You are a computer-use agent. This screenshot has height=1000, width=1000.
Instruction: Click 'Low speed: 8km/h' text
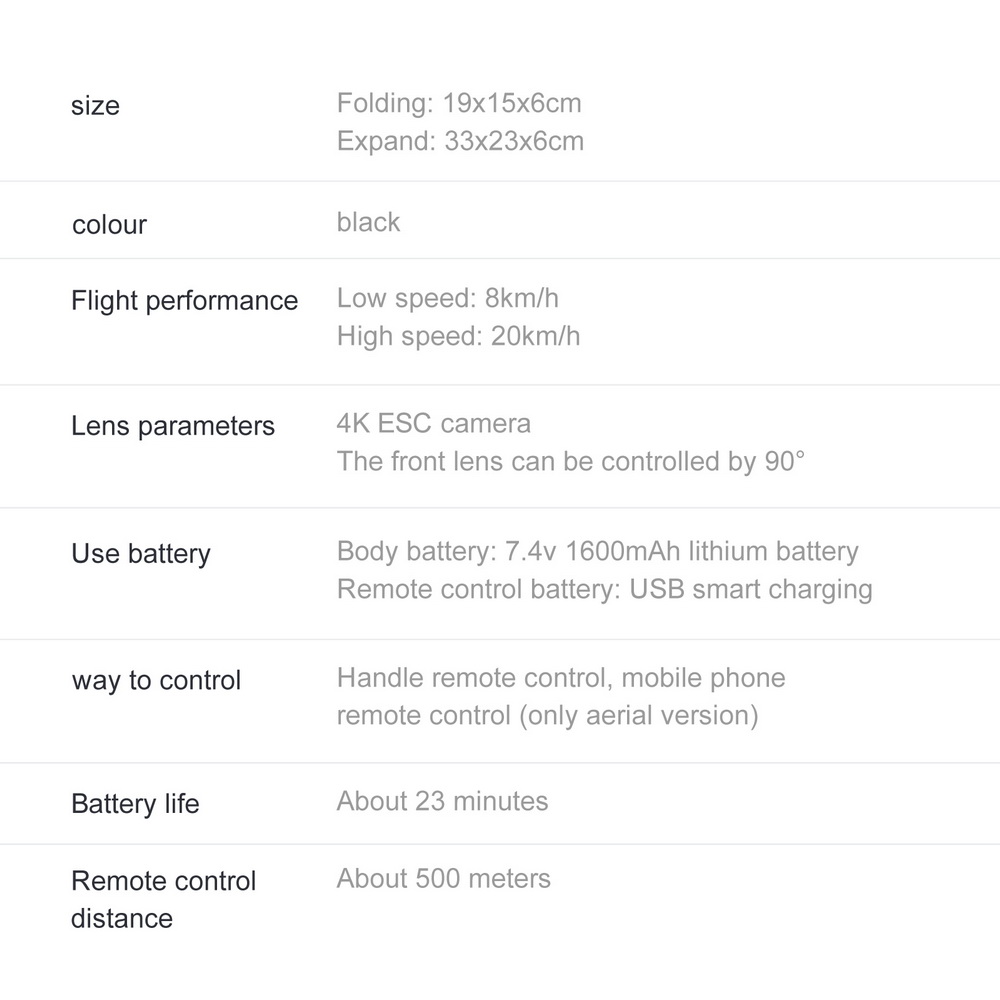[x=447, y=298]
